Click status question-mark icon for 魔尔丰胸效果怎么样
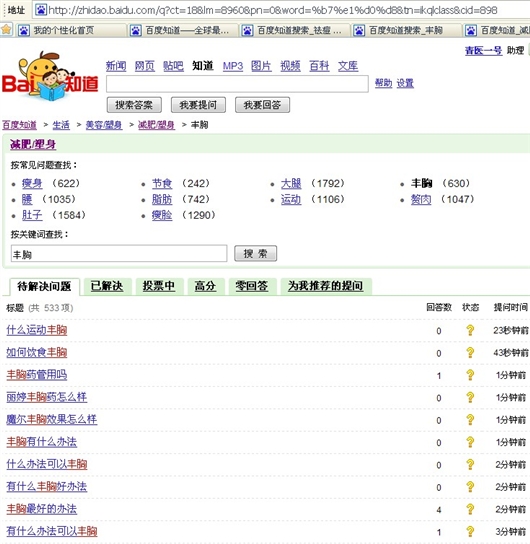 click(470, 419)
